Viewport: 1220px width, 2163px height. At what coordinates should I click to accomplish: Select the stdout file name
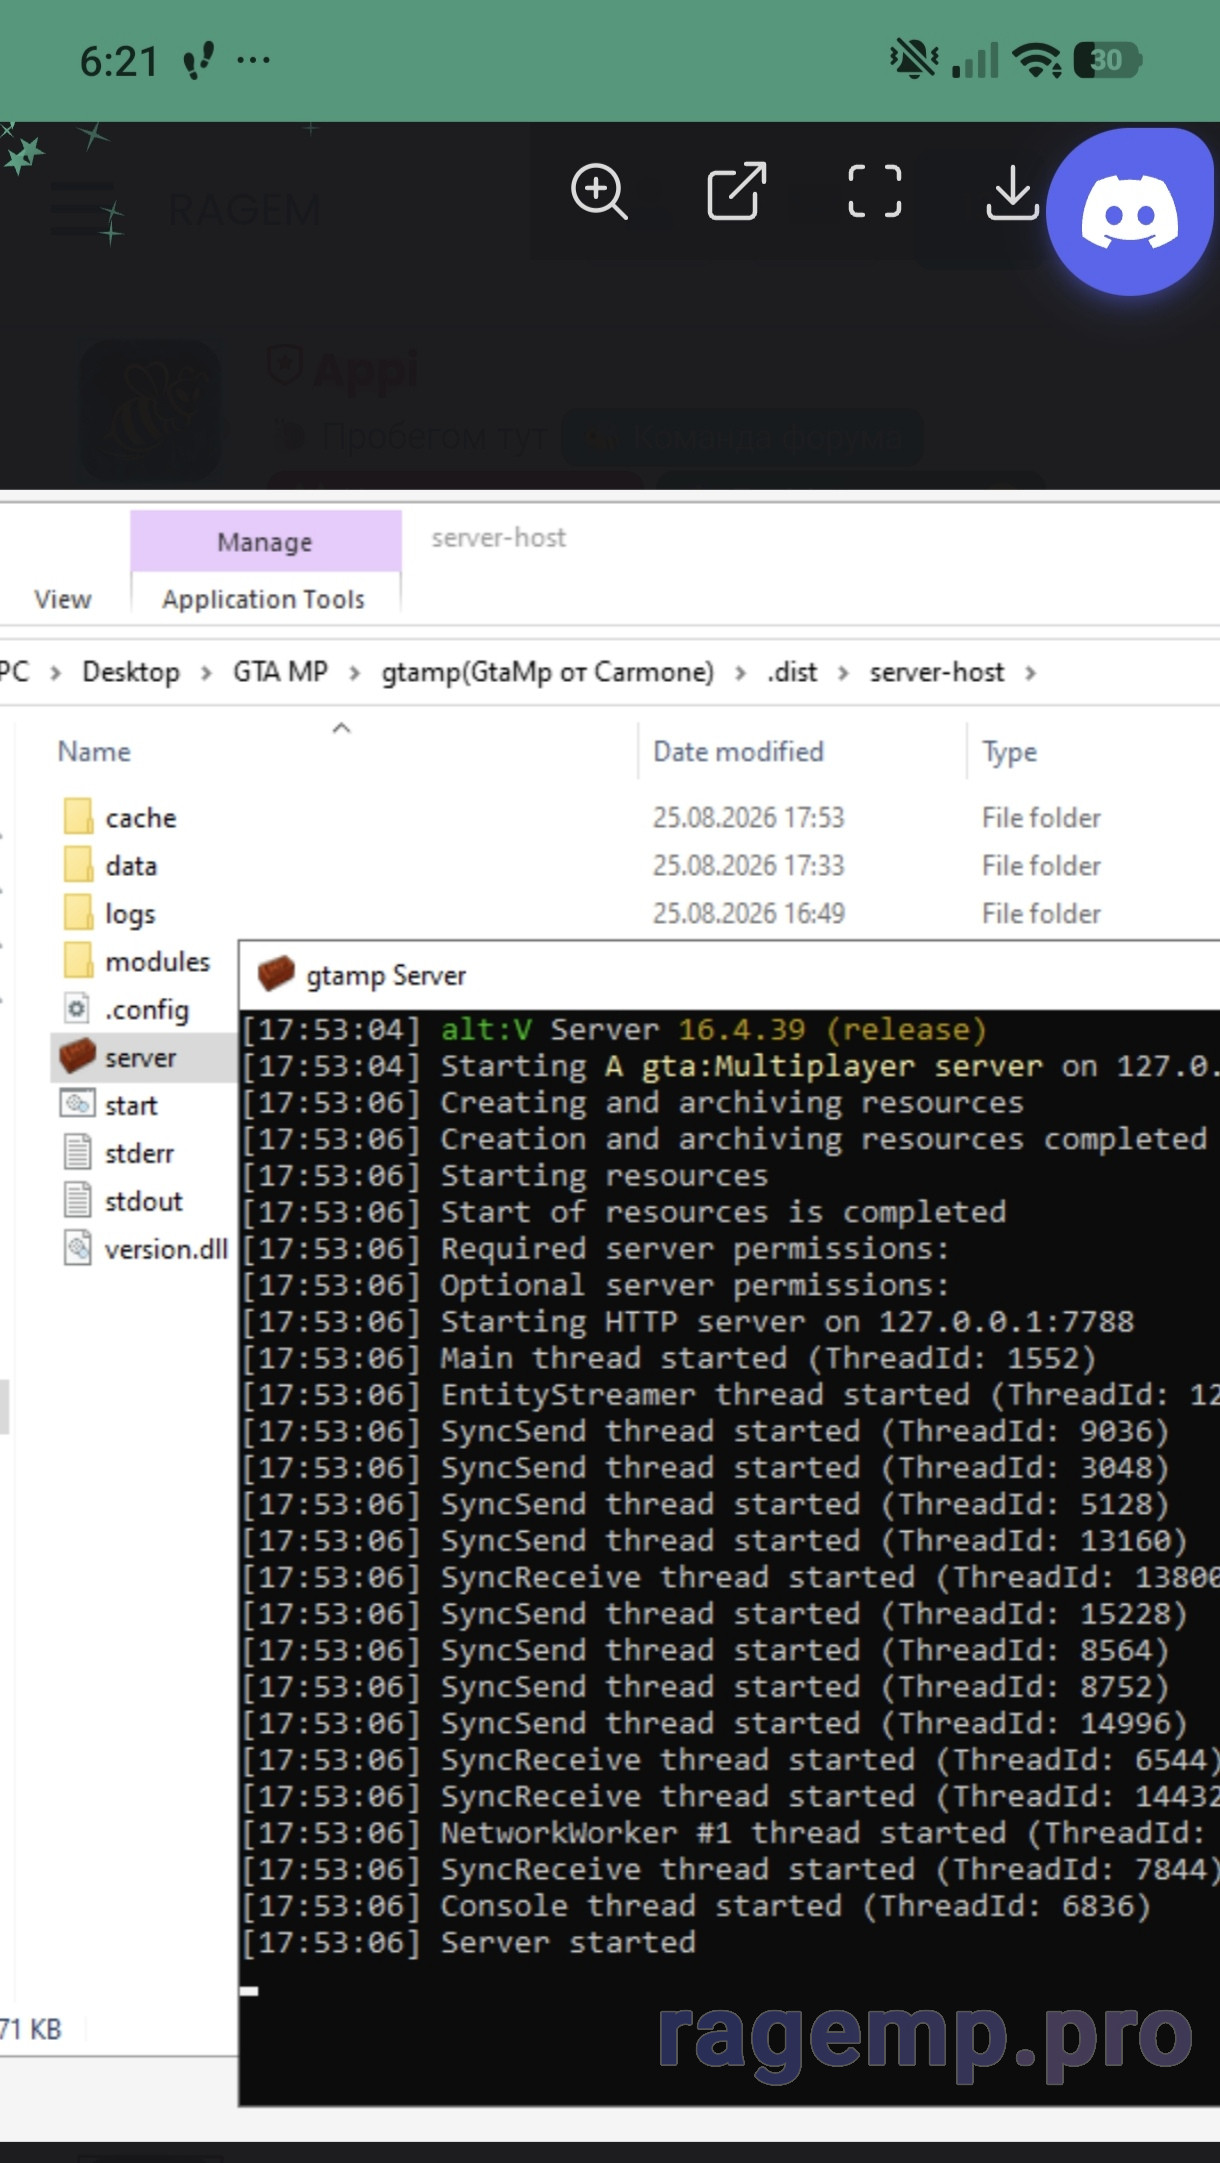click(144, 1201)
